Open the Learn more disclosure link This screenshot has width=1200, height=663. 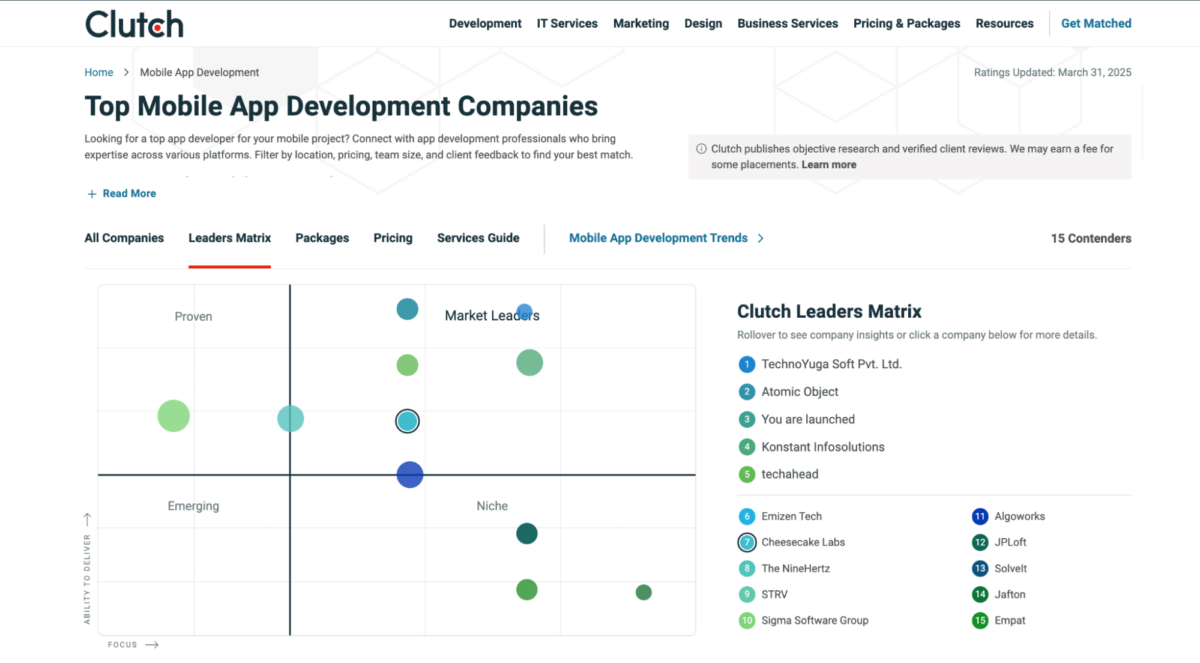pos(828,165)
